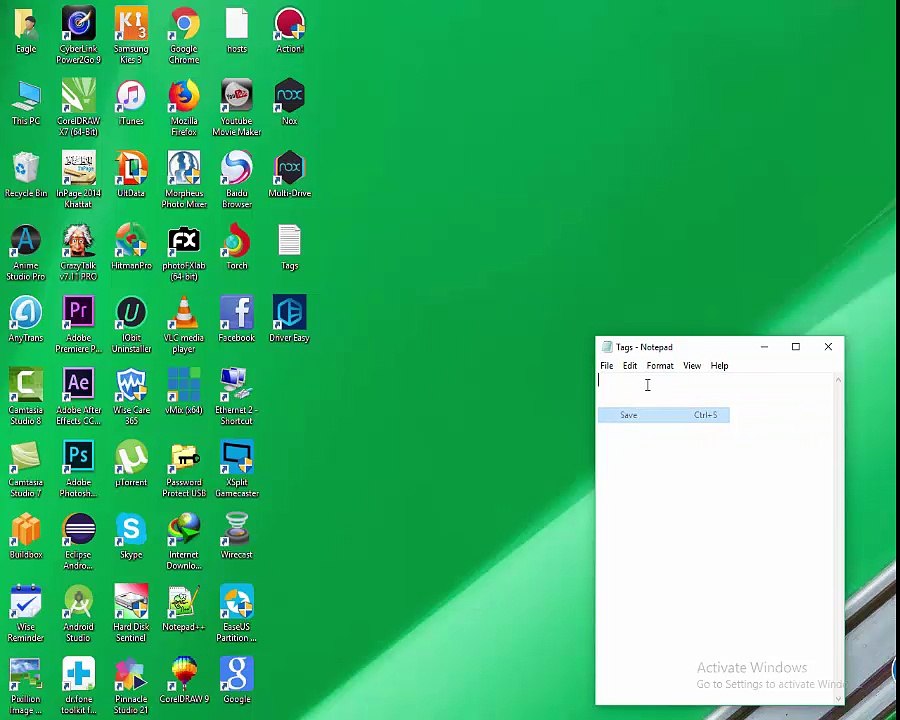
Task: Select Eclipse Android shortcut
Action: (x=79, y=531)
